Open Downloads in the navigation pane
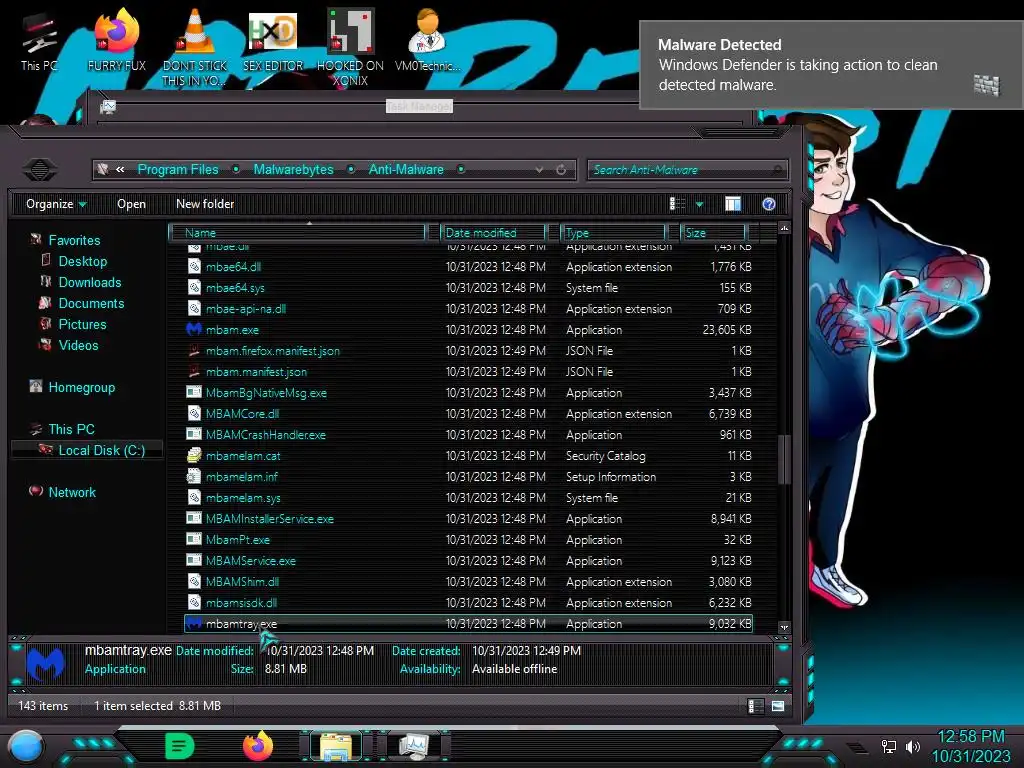Screen dimensions: 1024x768 coord(89,282)
